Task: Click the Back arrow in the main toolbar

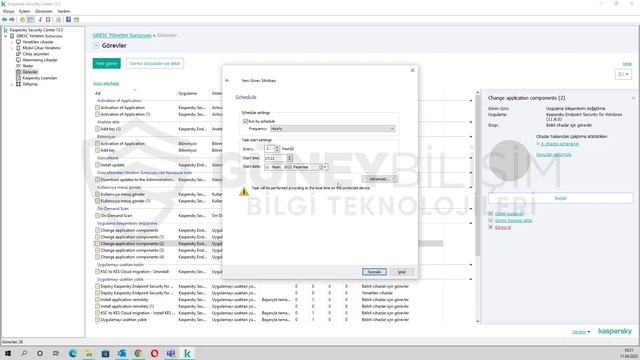Action: pyautogui.click(x=4, y=20)
